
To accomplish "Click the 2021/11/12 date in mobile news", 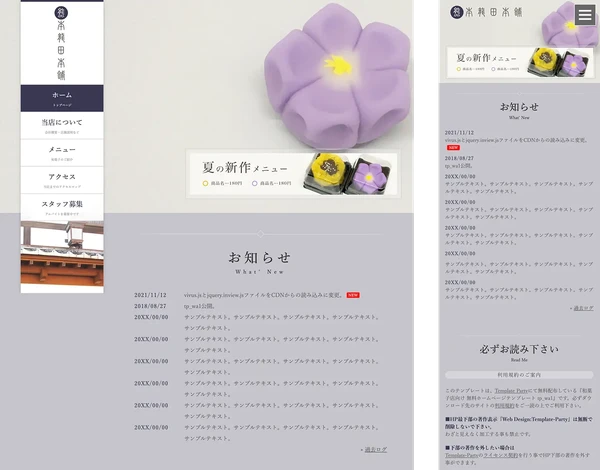I will click(459, 132).
